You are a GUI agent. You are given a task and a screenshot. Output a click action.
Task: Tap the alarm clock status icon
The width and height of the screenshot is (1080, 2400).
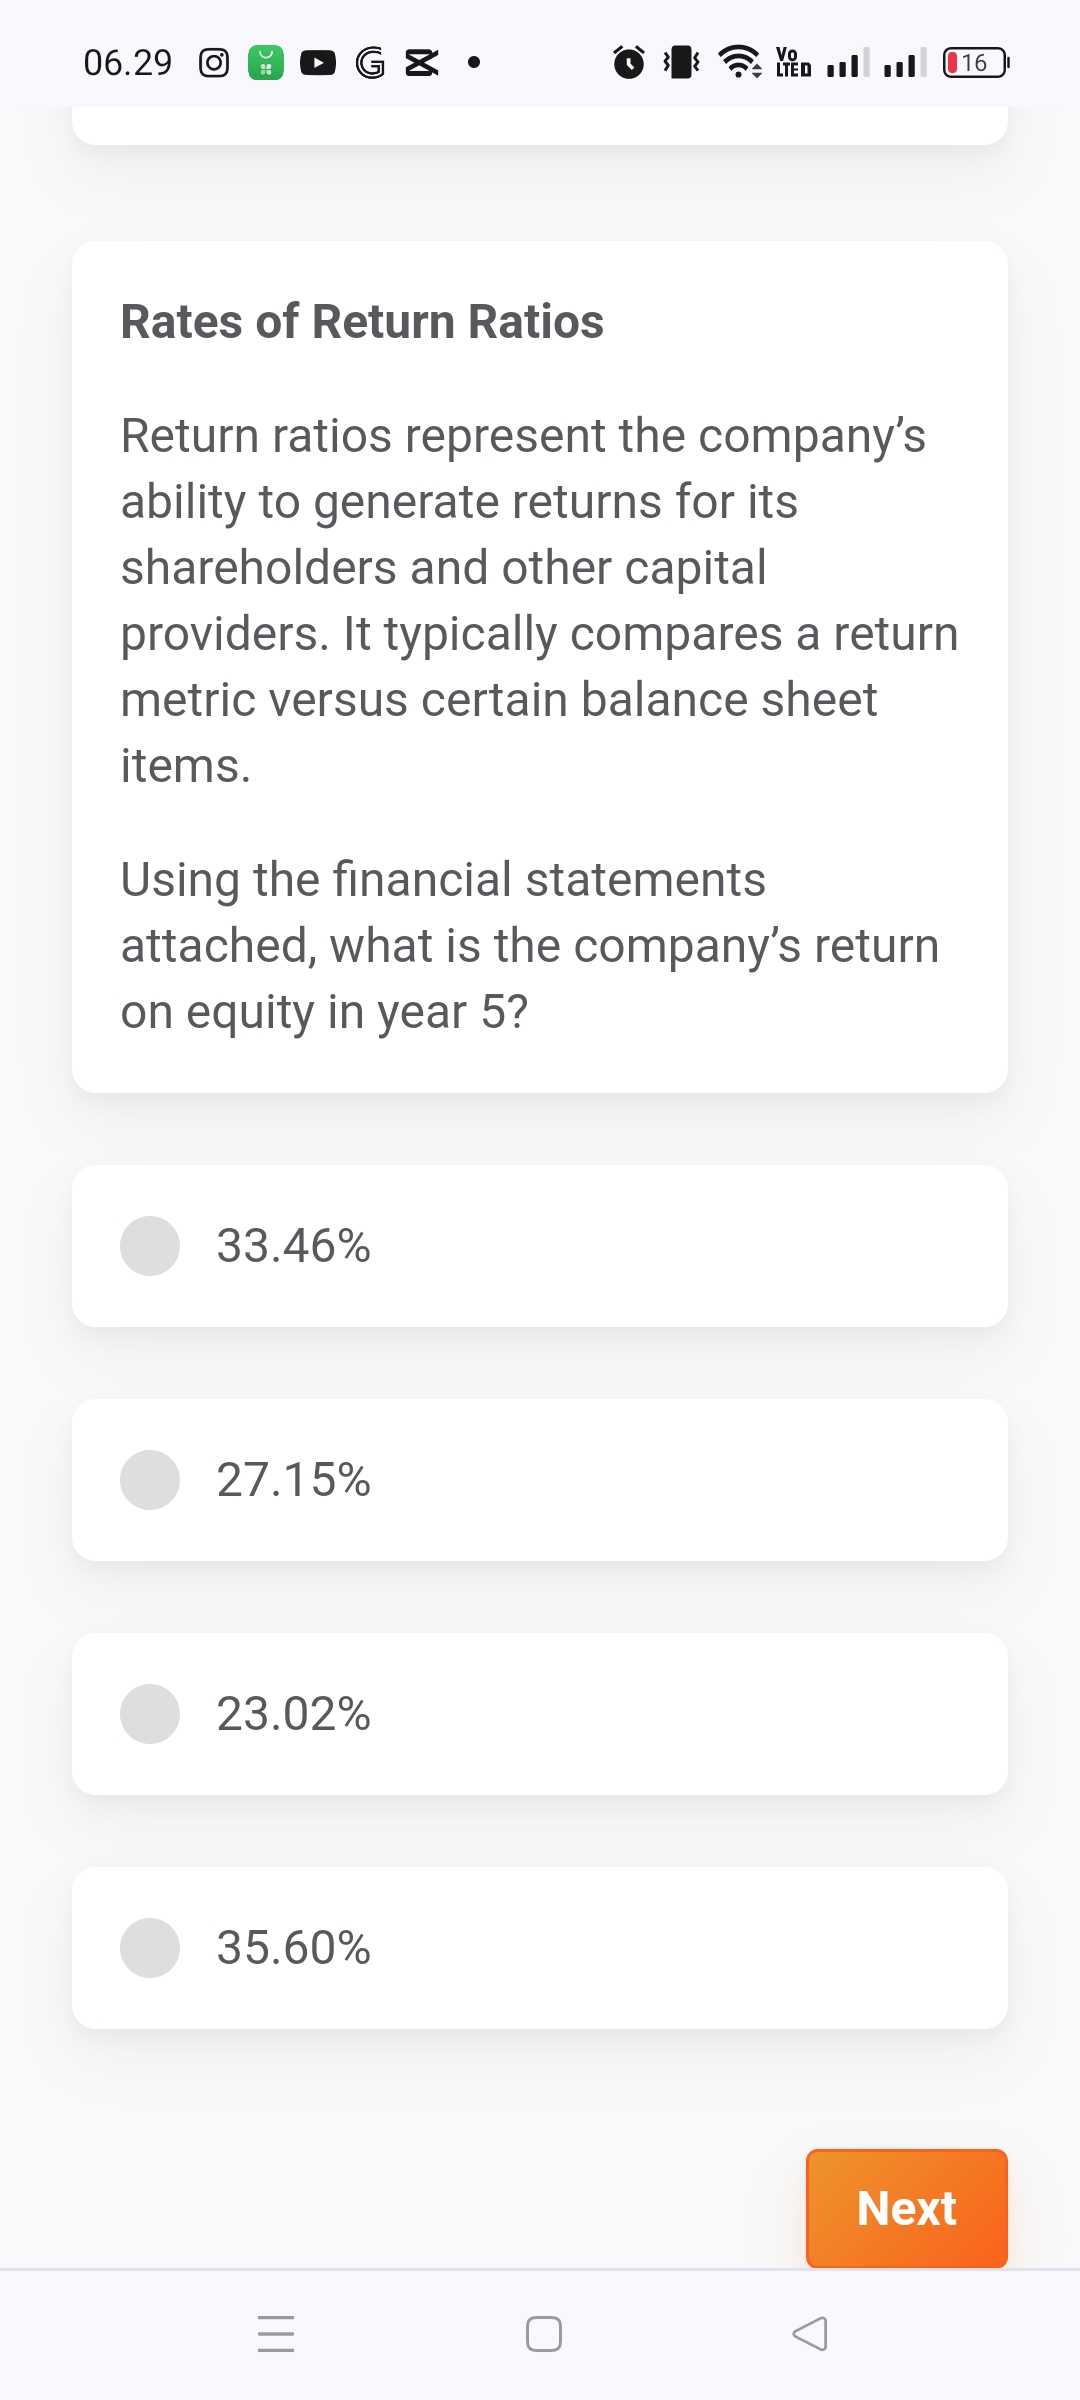pos(629,63)
